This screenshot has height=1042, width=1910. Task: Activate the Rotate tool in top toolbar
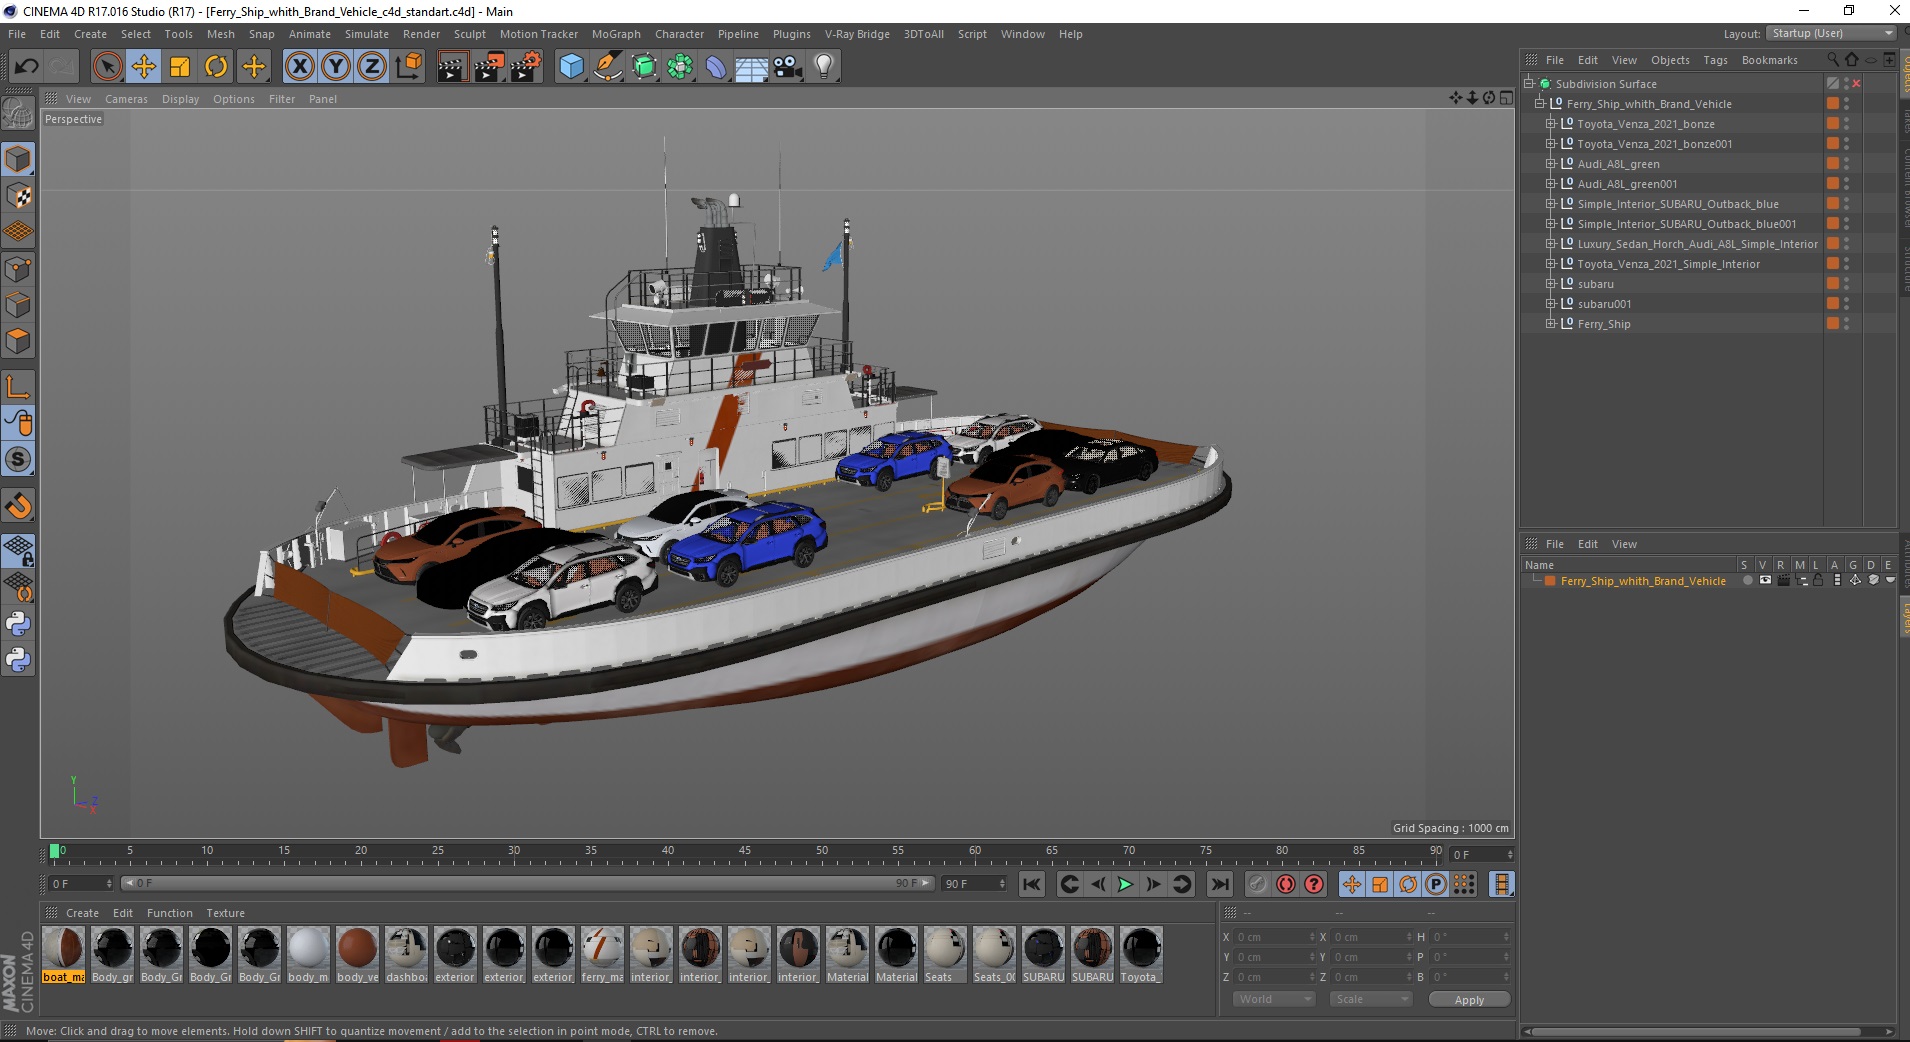pos(216,67)
